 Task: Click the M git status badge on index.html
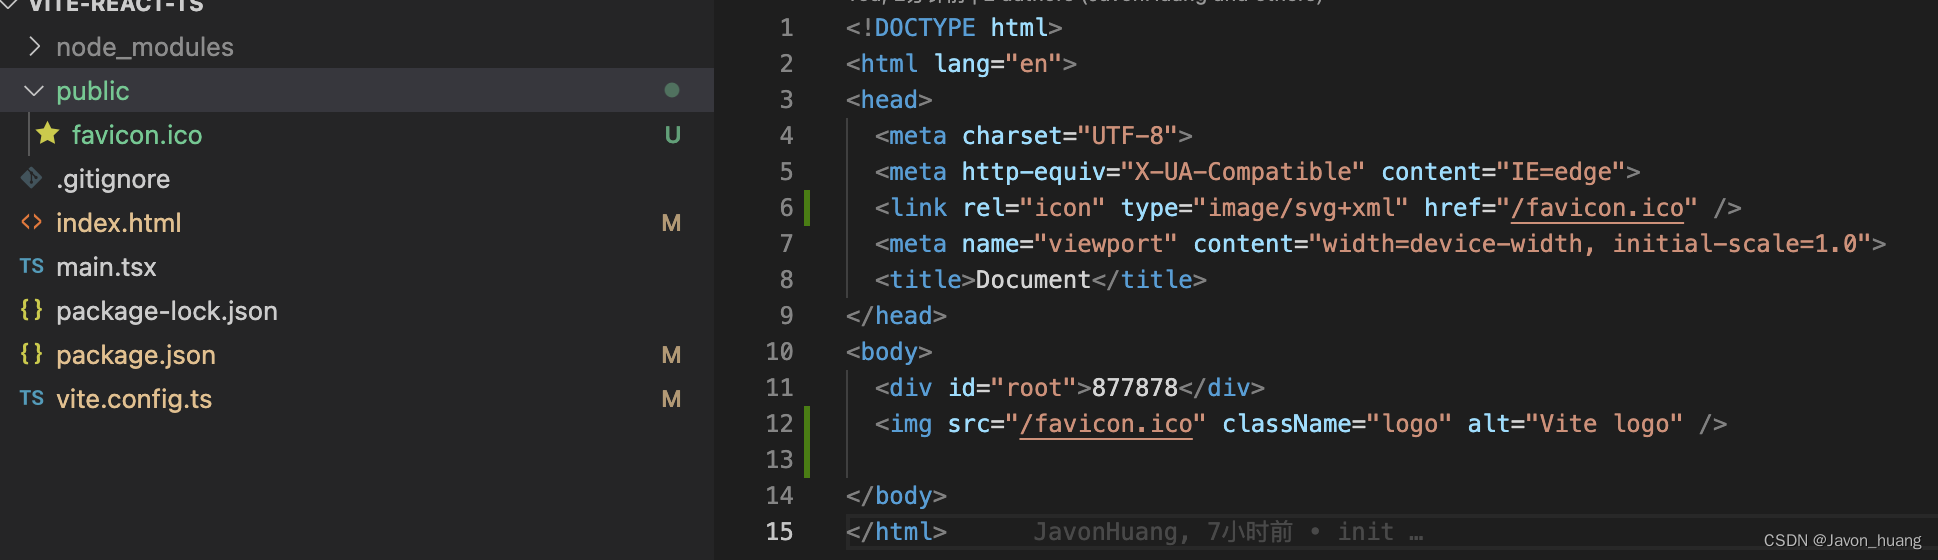click(x=672, y=223)
